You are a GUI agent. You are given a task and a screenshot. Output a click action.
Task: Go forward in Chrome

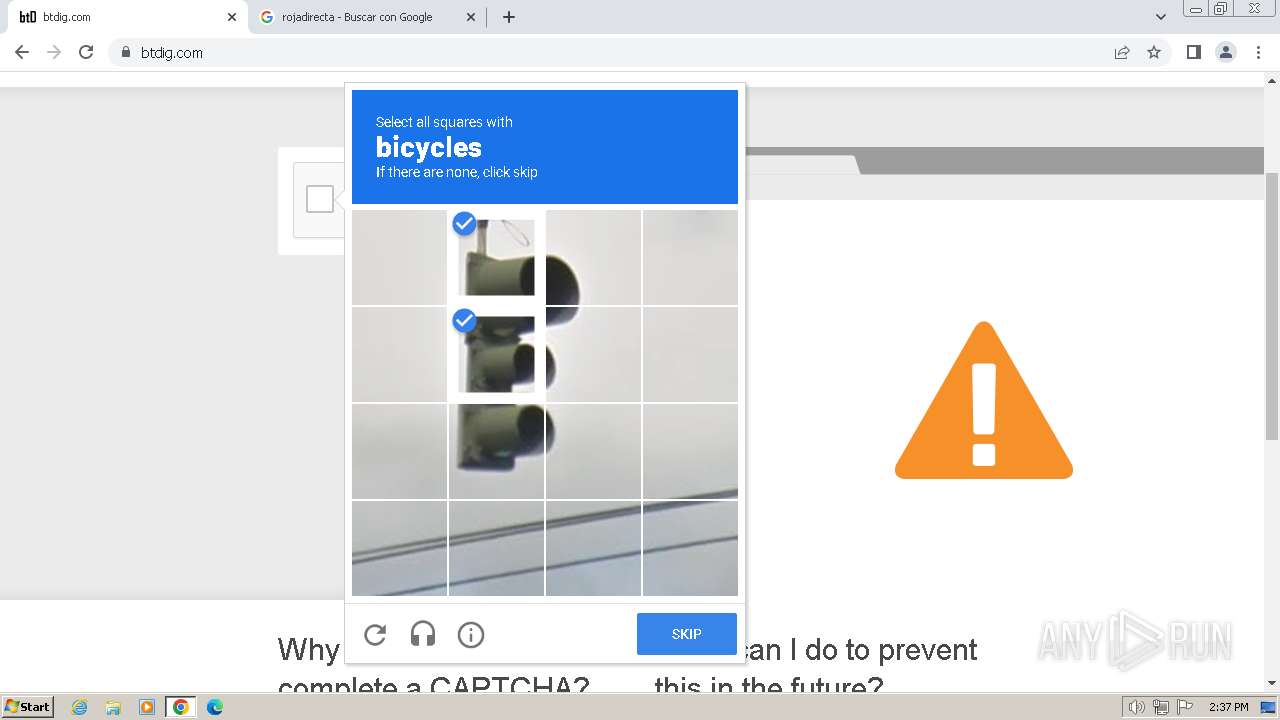click(54, 52)
